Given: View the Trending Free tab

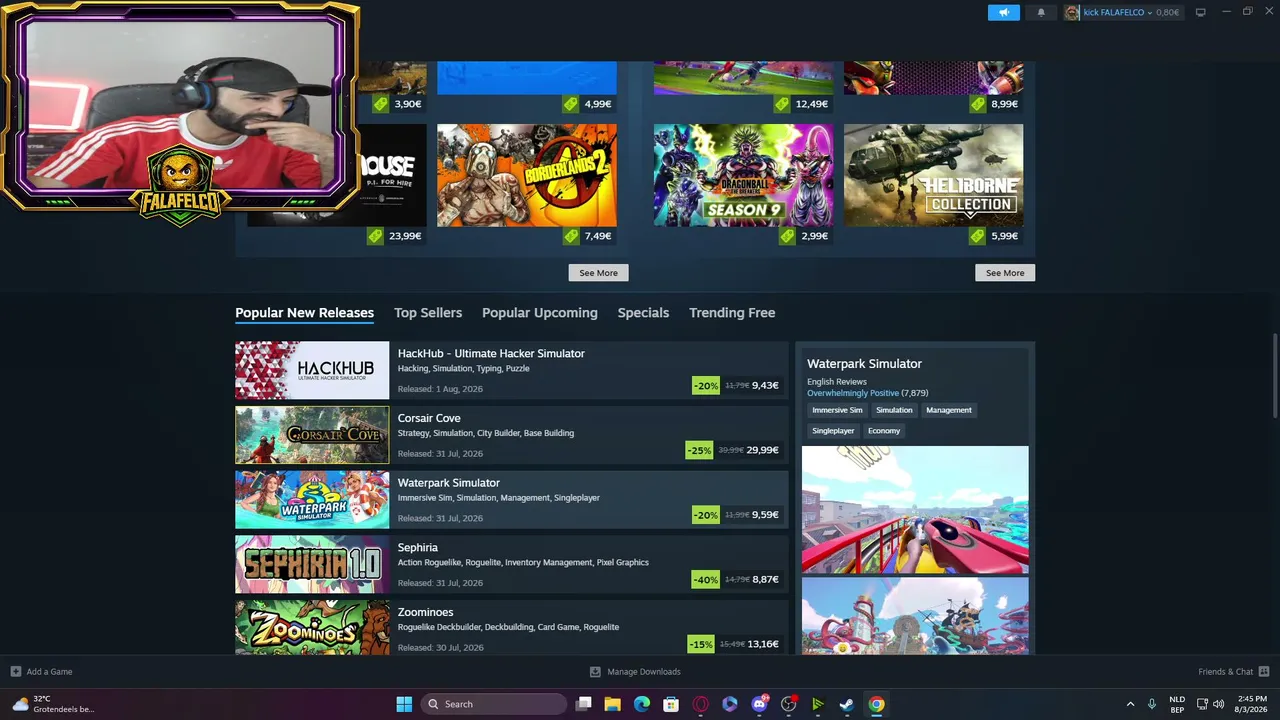Looking at the screenshot, I should 732,313.
